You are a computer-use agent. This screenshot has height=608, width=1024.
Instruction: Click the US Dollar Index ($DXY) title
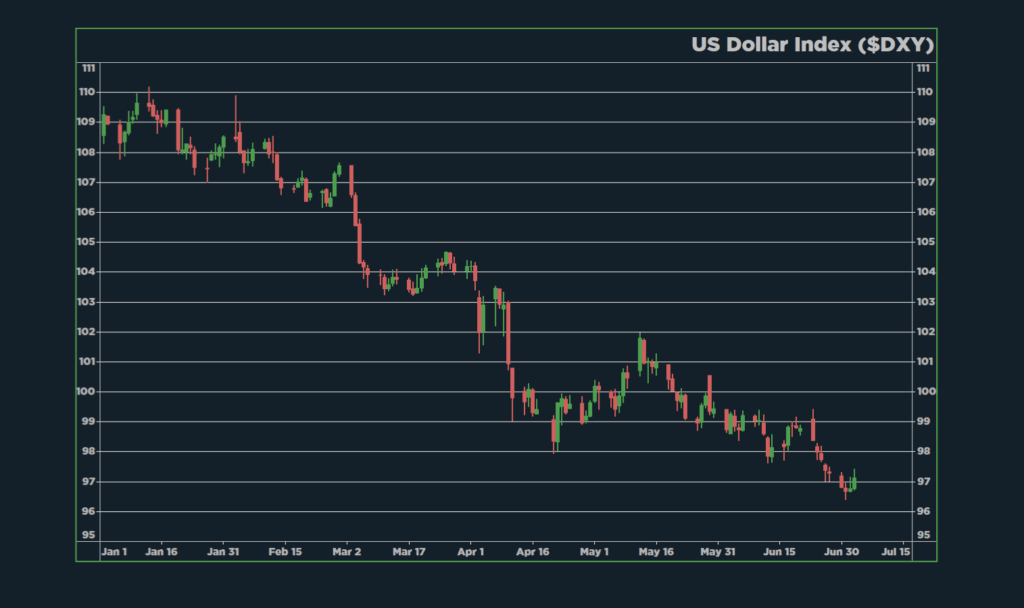812,45
